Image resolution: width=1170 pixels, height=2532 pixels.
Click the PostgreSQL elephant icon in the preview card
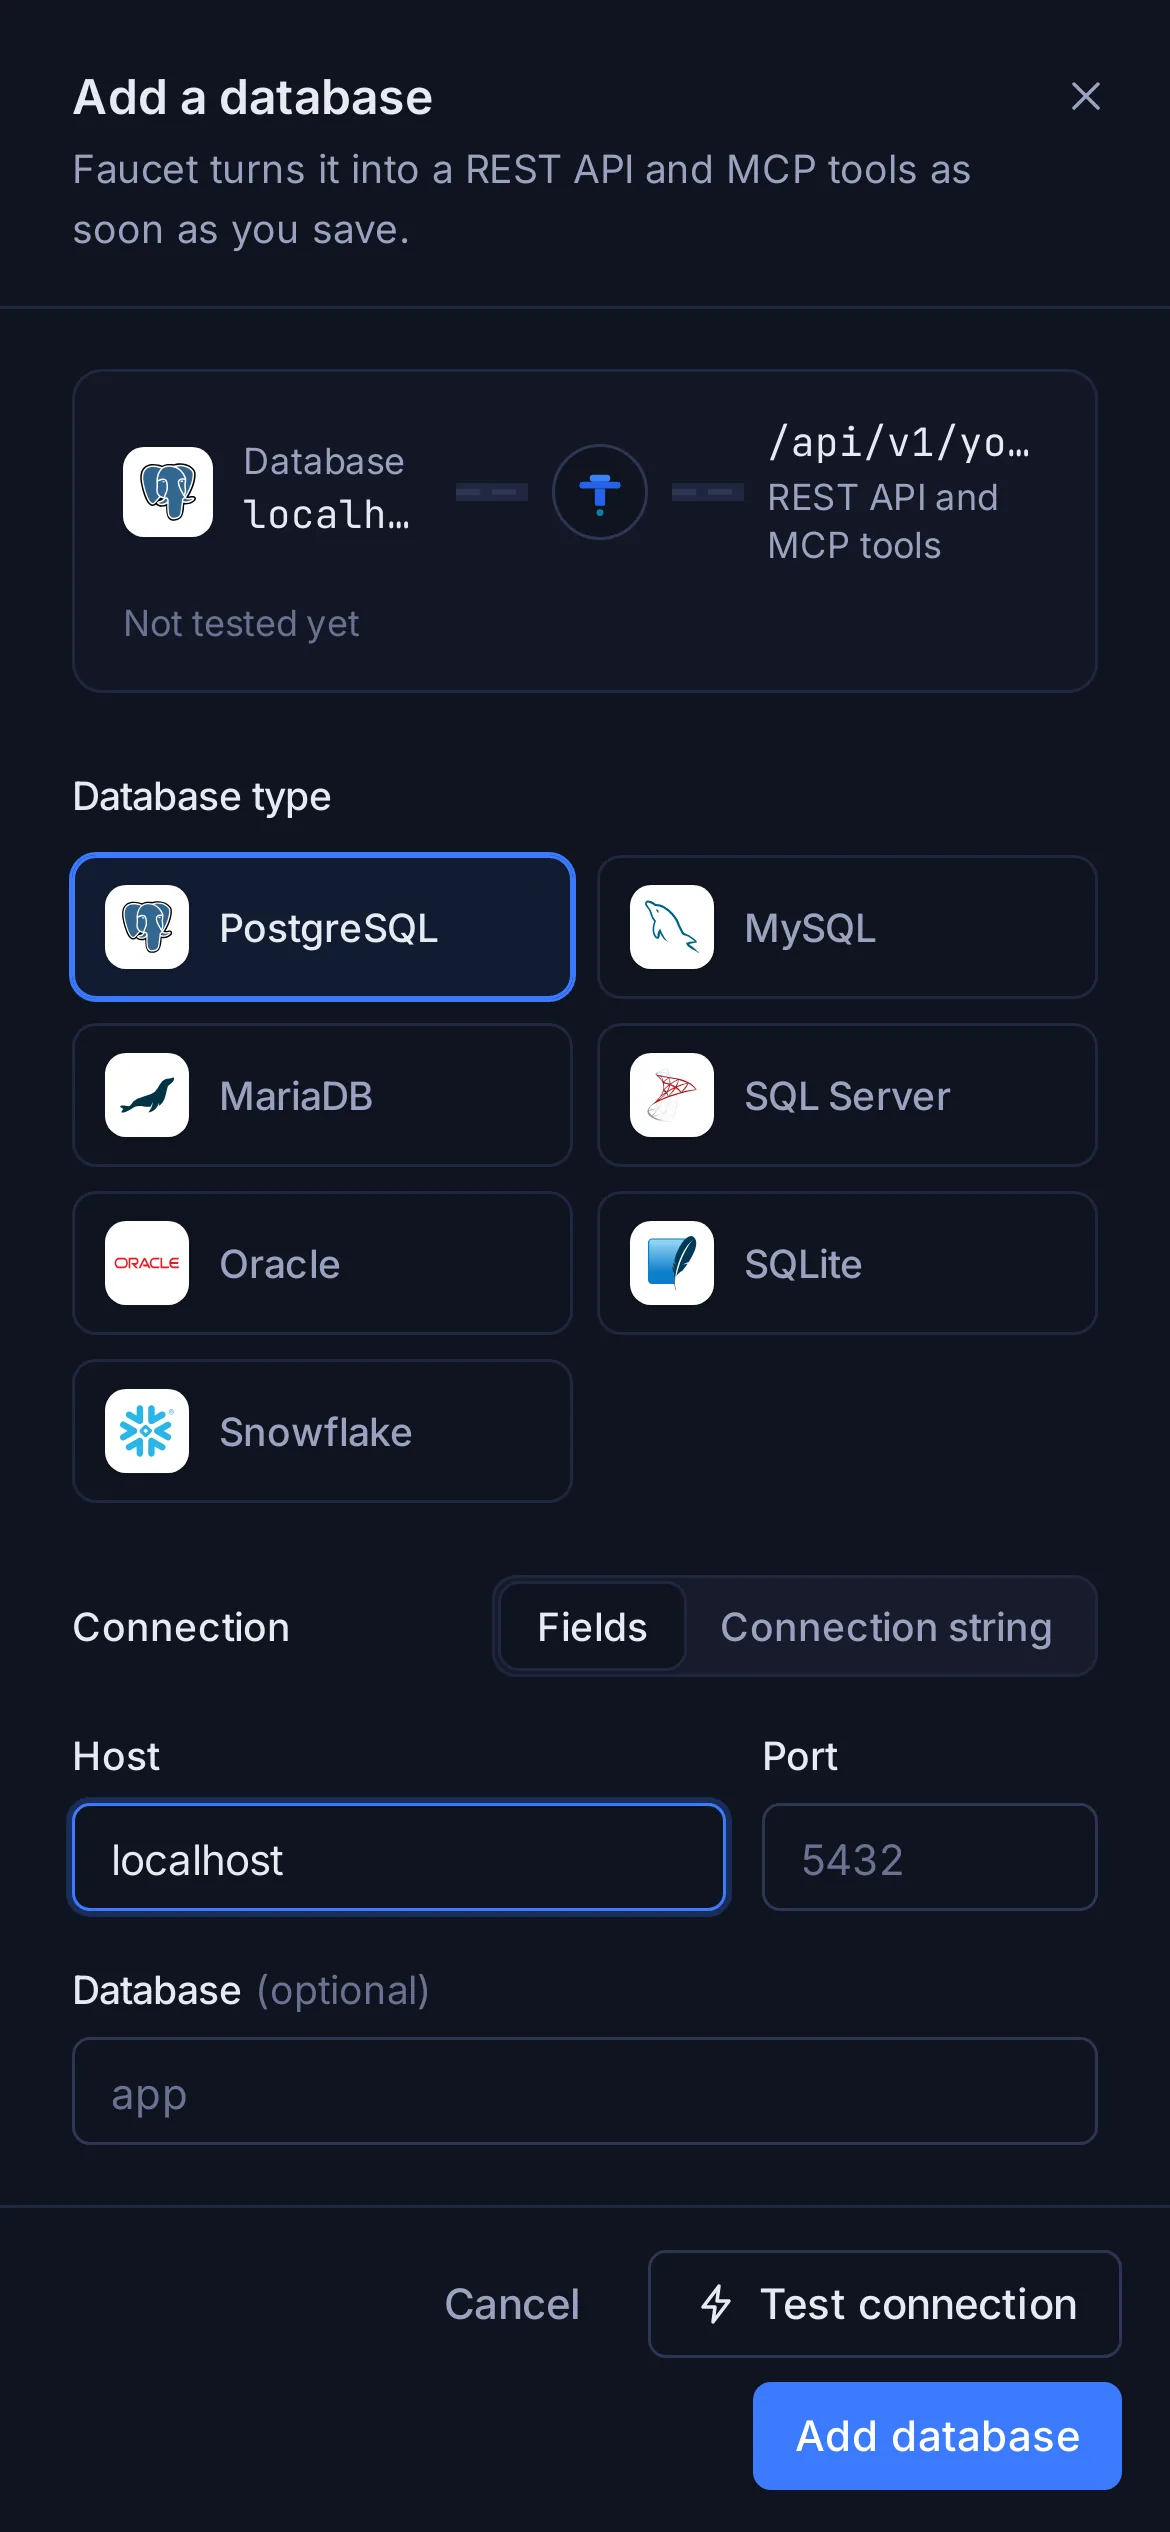coord(168,492)
